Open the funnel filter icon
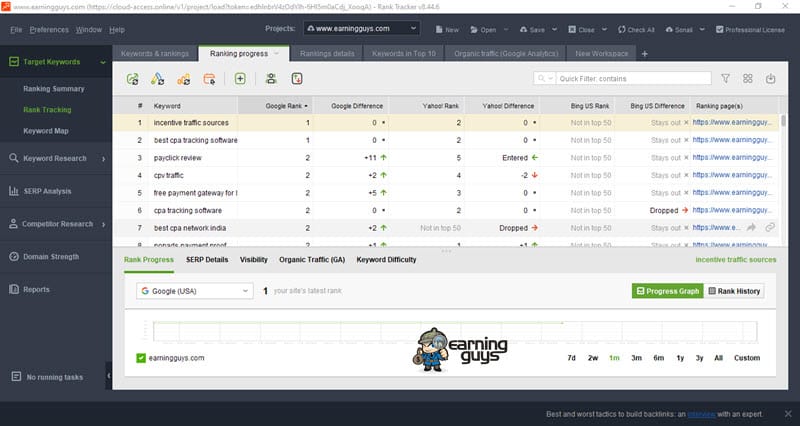The width and height of the screenshot is (800, 426). point(725,78)
